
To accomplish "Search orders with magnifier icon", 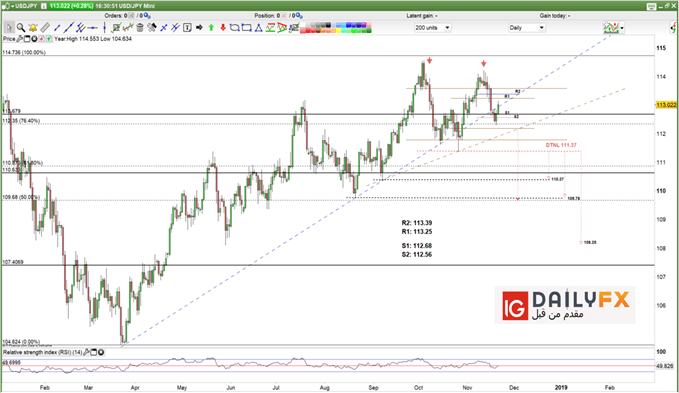I will [147, 16].
